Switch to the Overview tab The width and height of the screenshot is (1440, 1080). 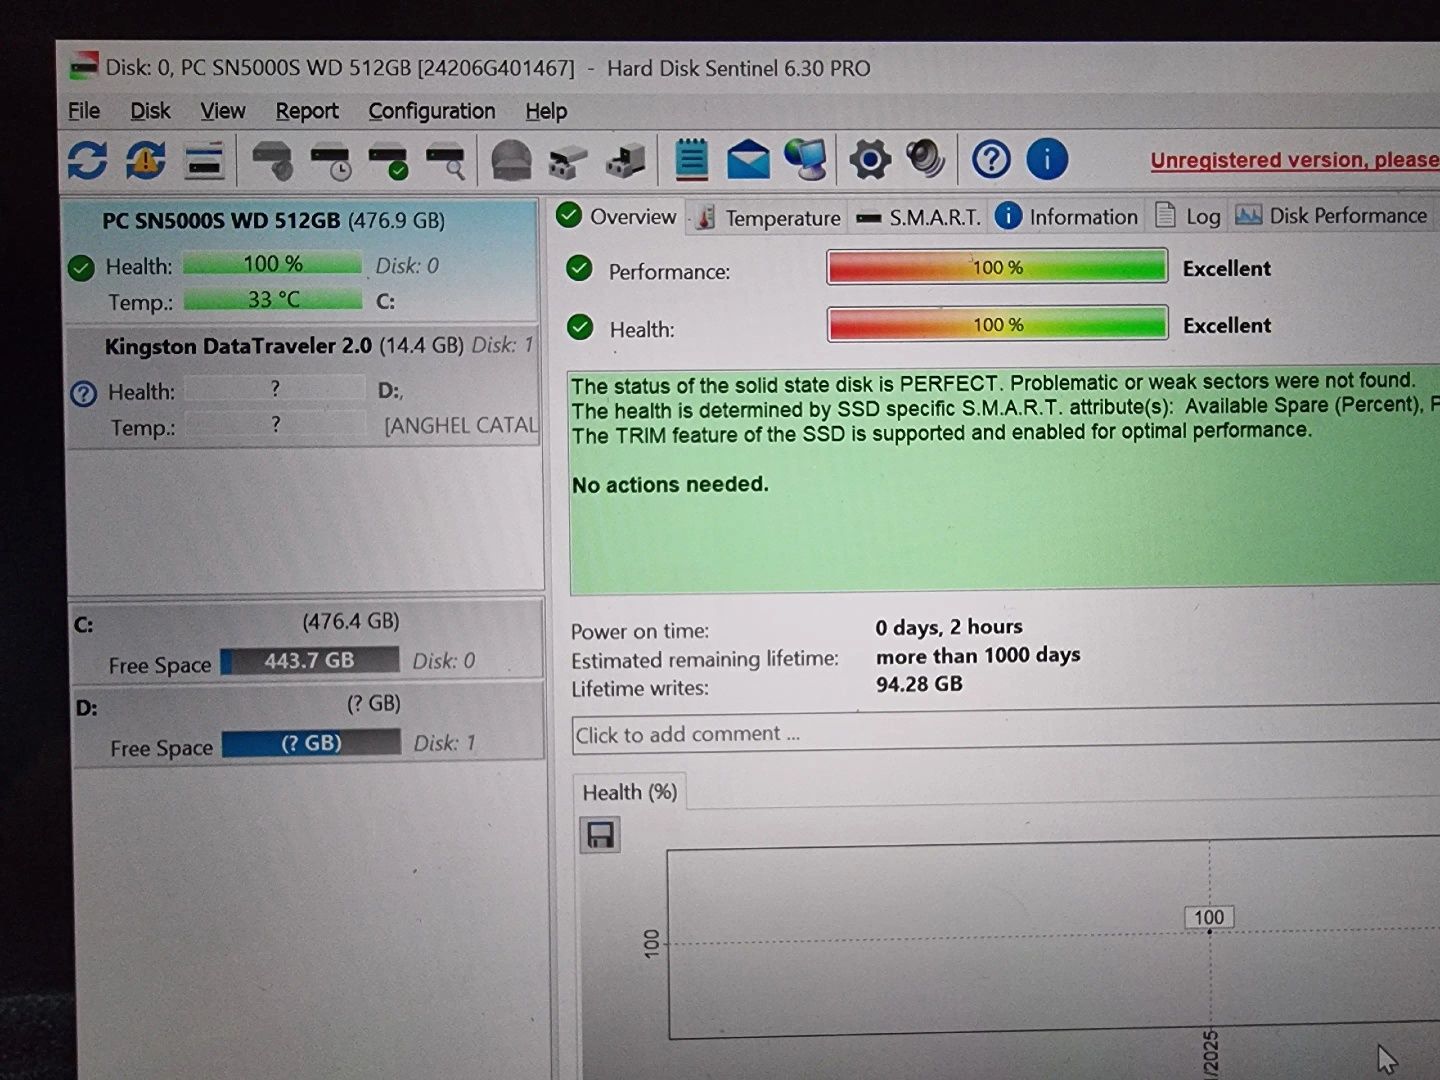click(x=618, y=216)
